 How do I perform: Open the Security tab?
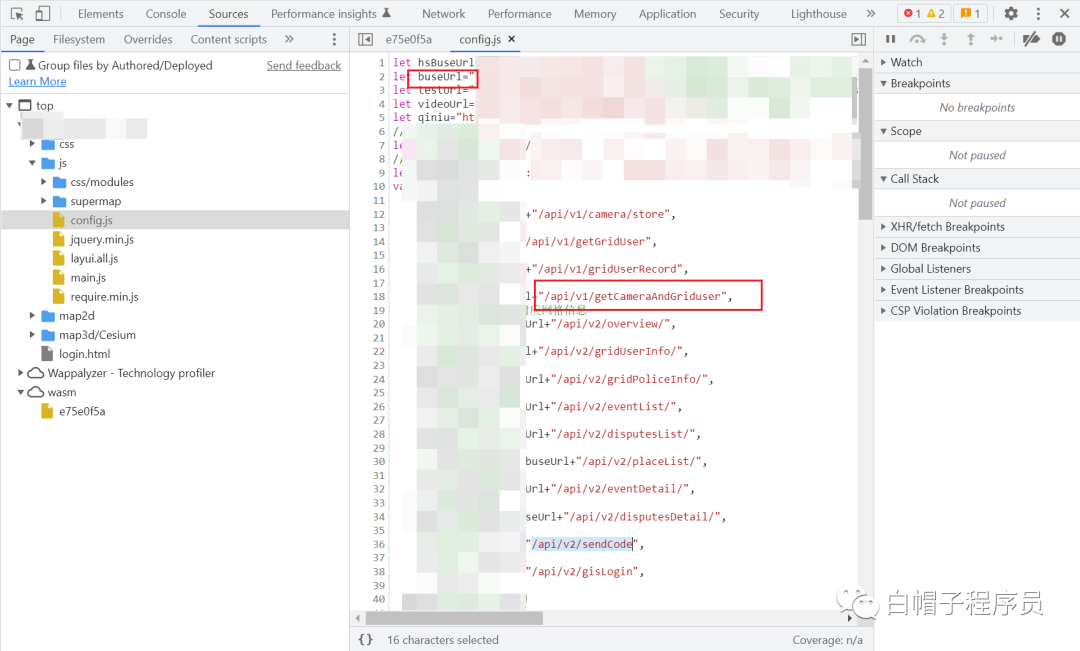point(739,13)
